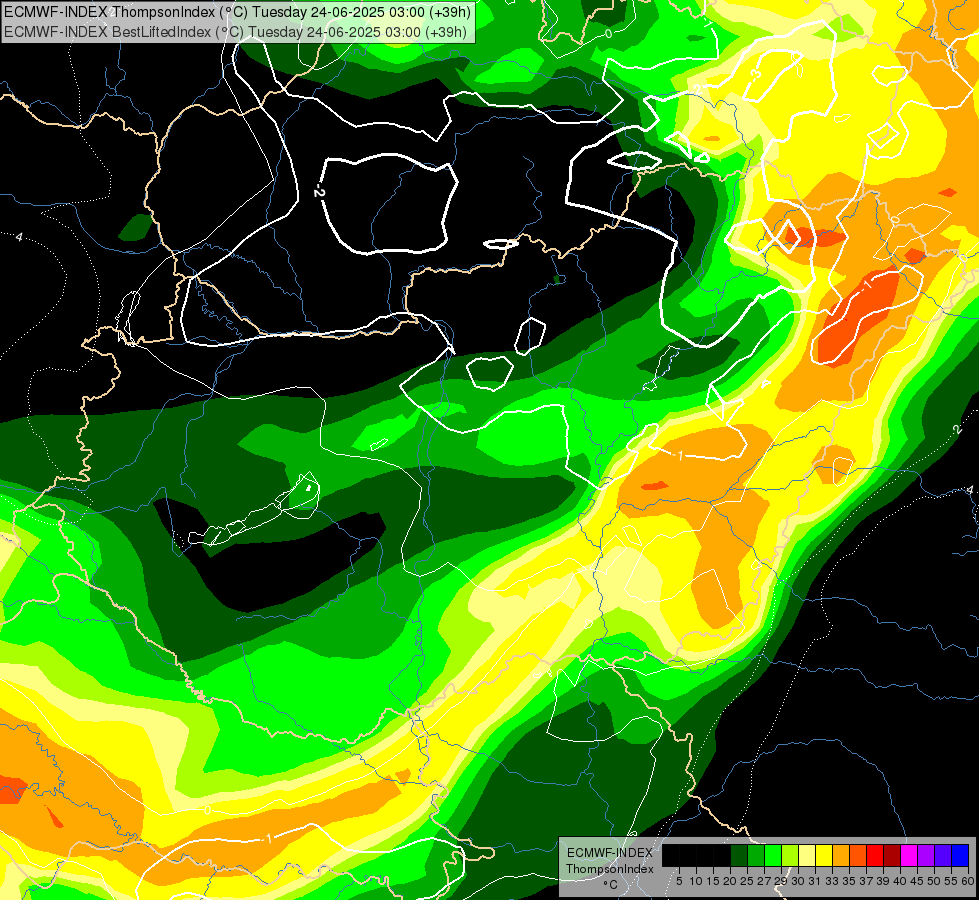The width and height of the screenshot is (979, 900).
Task: Click the ThompsonIndex title line at top
Action: point(237,11)
